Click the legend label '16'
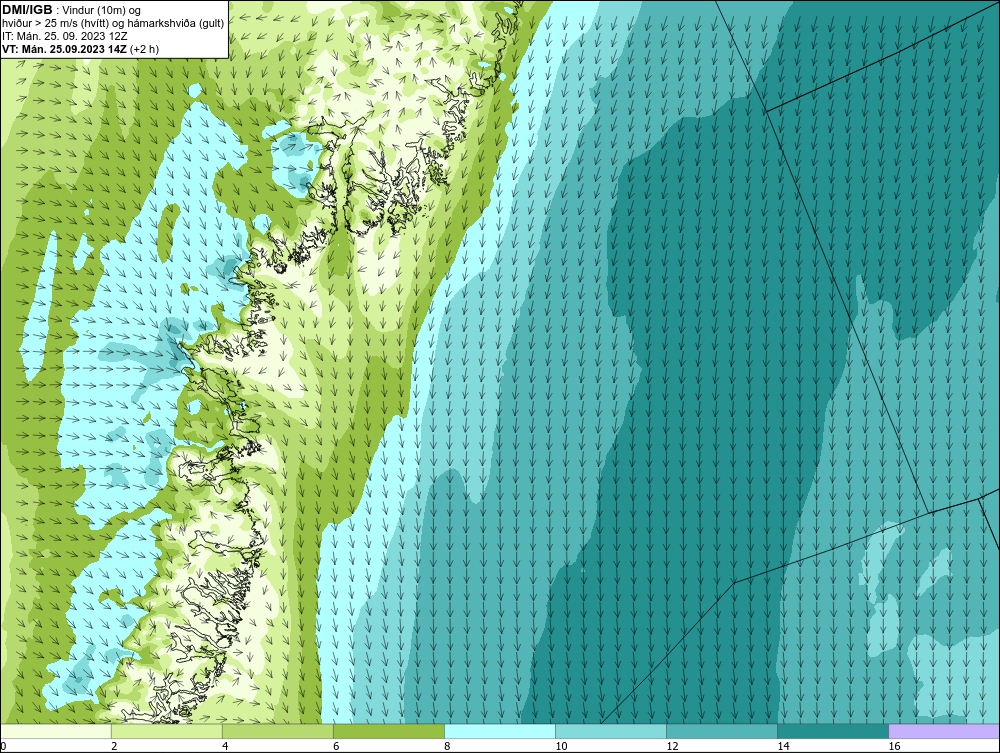The height and width of the screenshot is (753, 1000). coord(895,746)
